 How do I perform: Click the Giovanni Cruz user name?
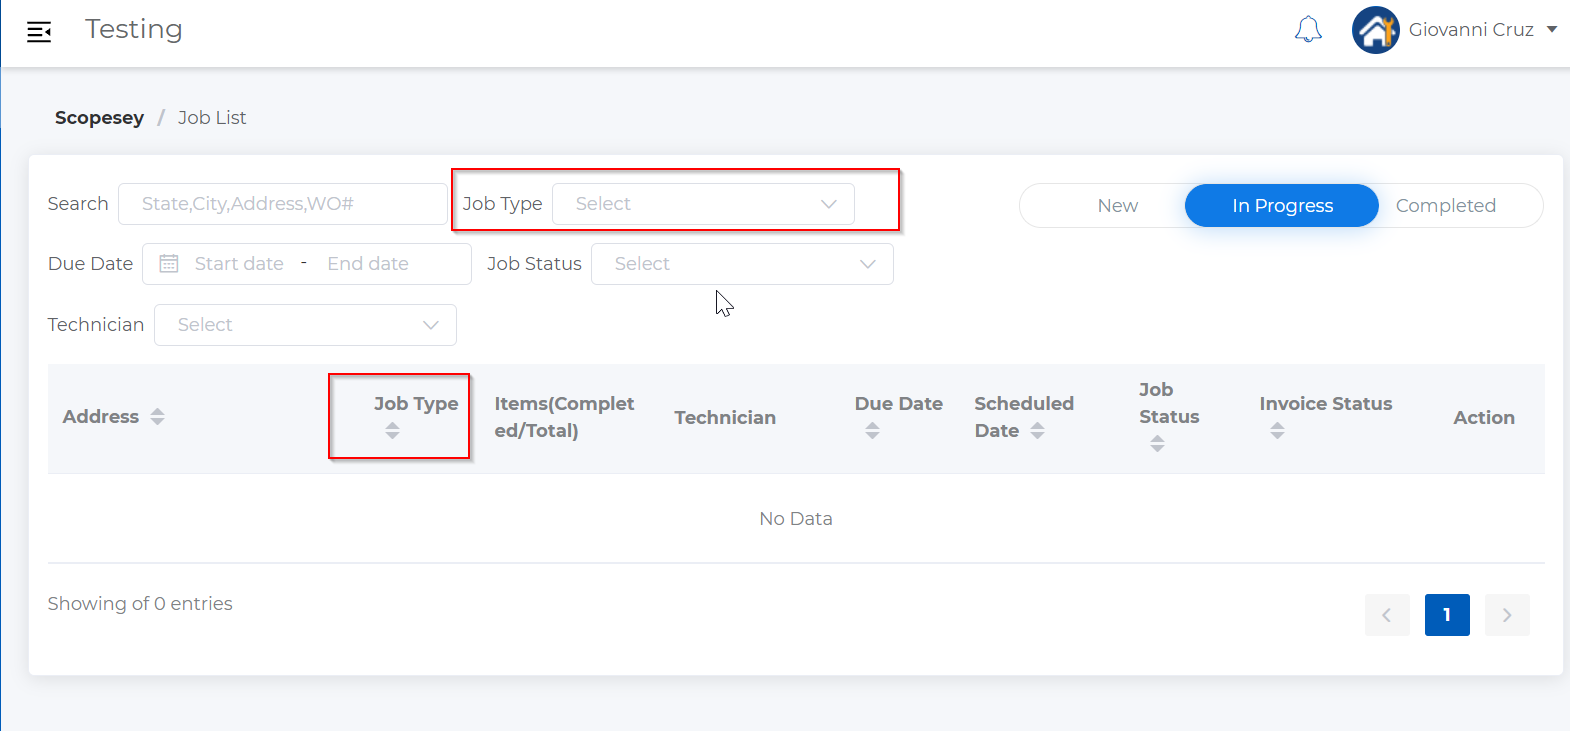[x=1471, y=30]
